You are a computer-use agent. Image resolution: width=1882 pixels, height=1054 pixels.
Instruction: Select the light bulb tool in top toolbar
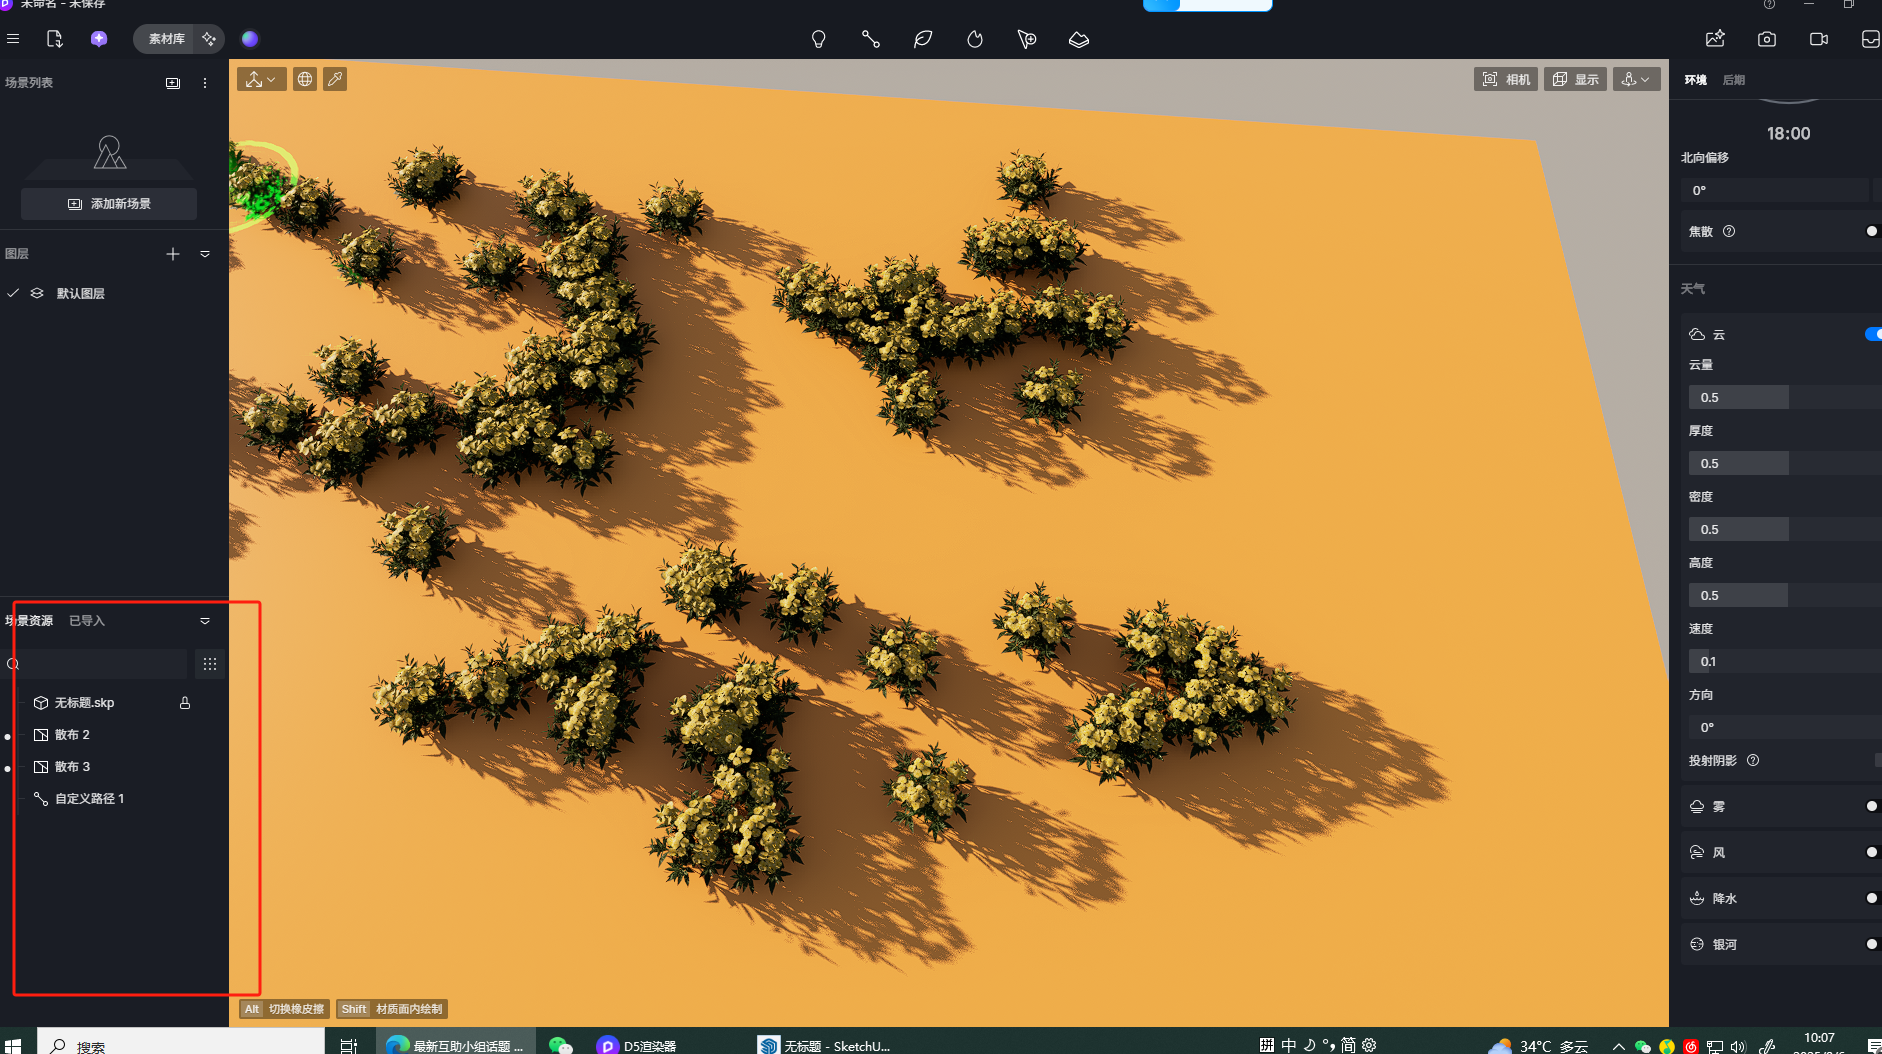(818, 39)
